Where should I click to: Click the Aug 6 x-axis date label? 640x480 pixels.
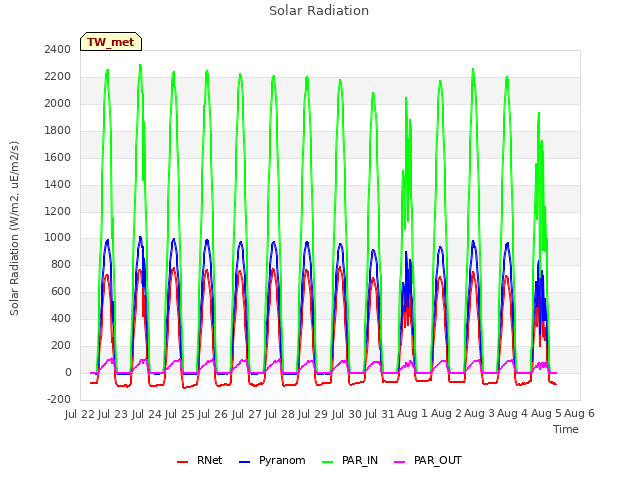580,414
